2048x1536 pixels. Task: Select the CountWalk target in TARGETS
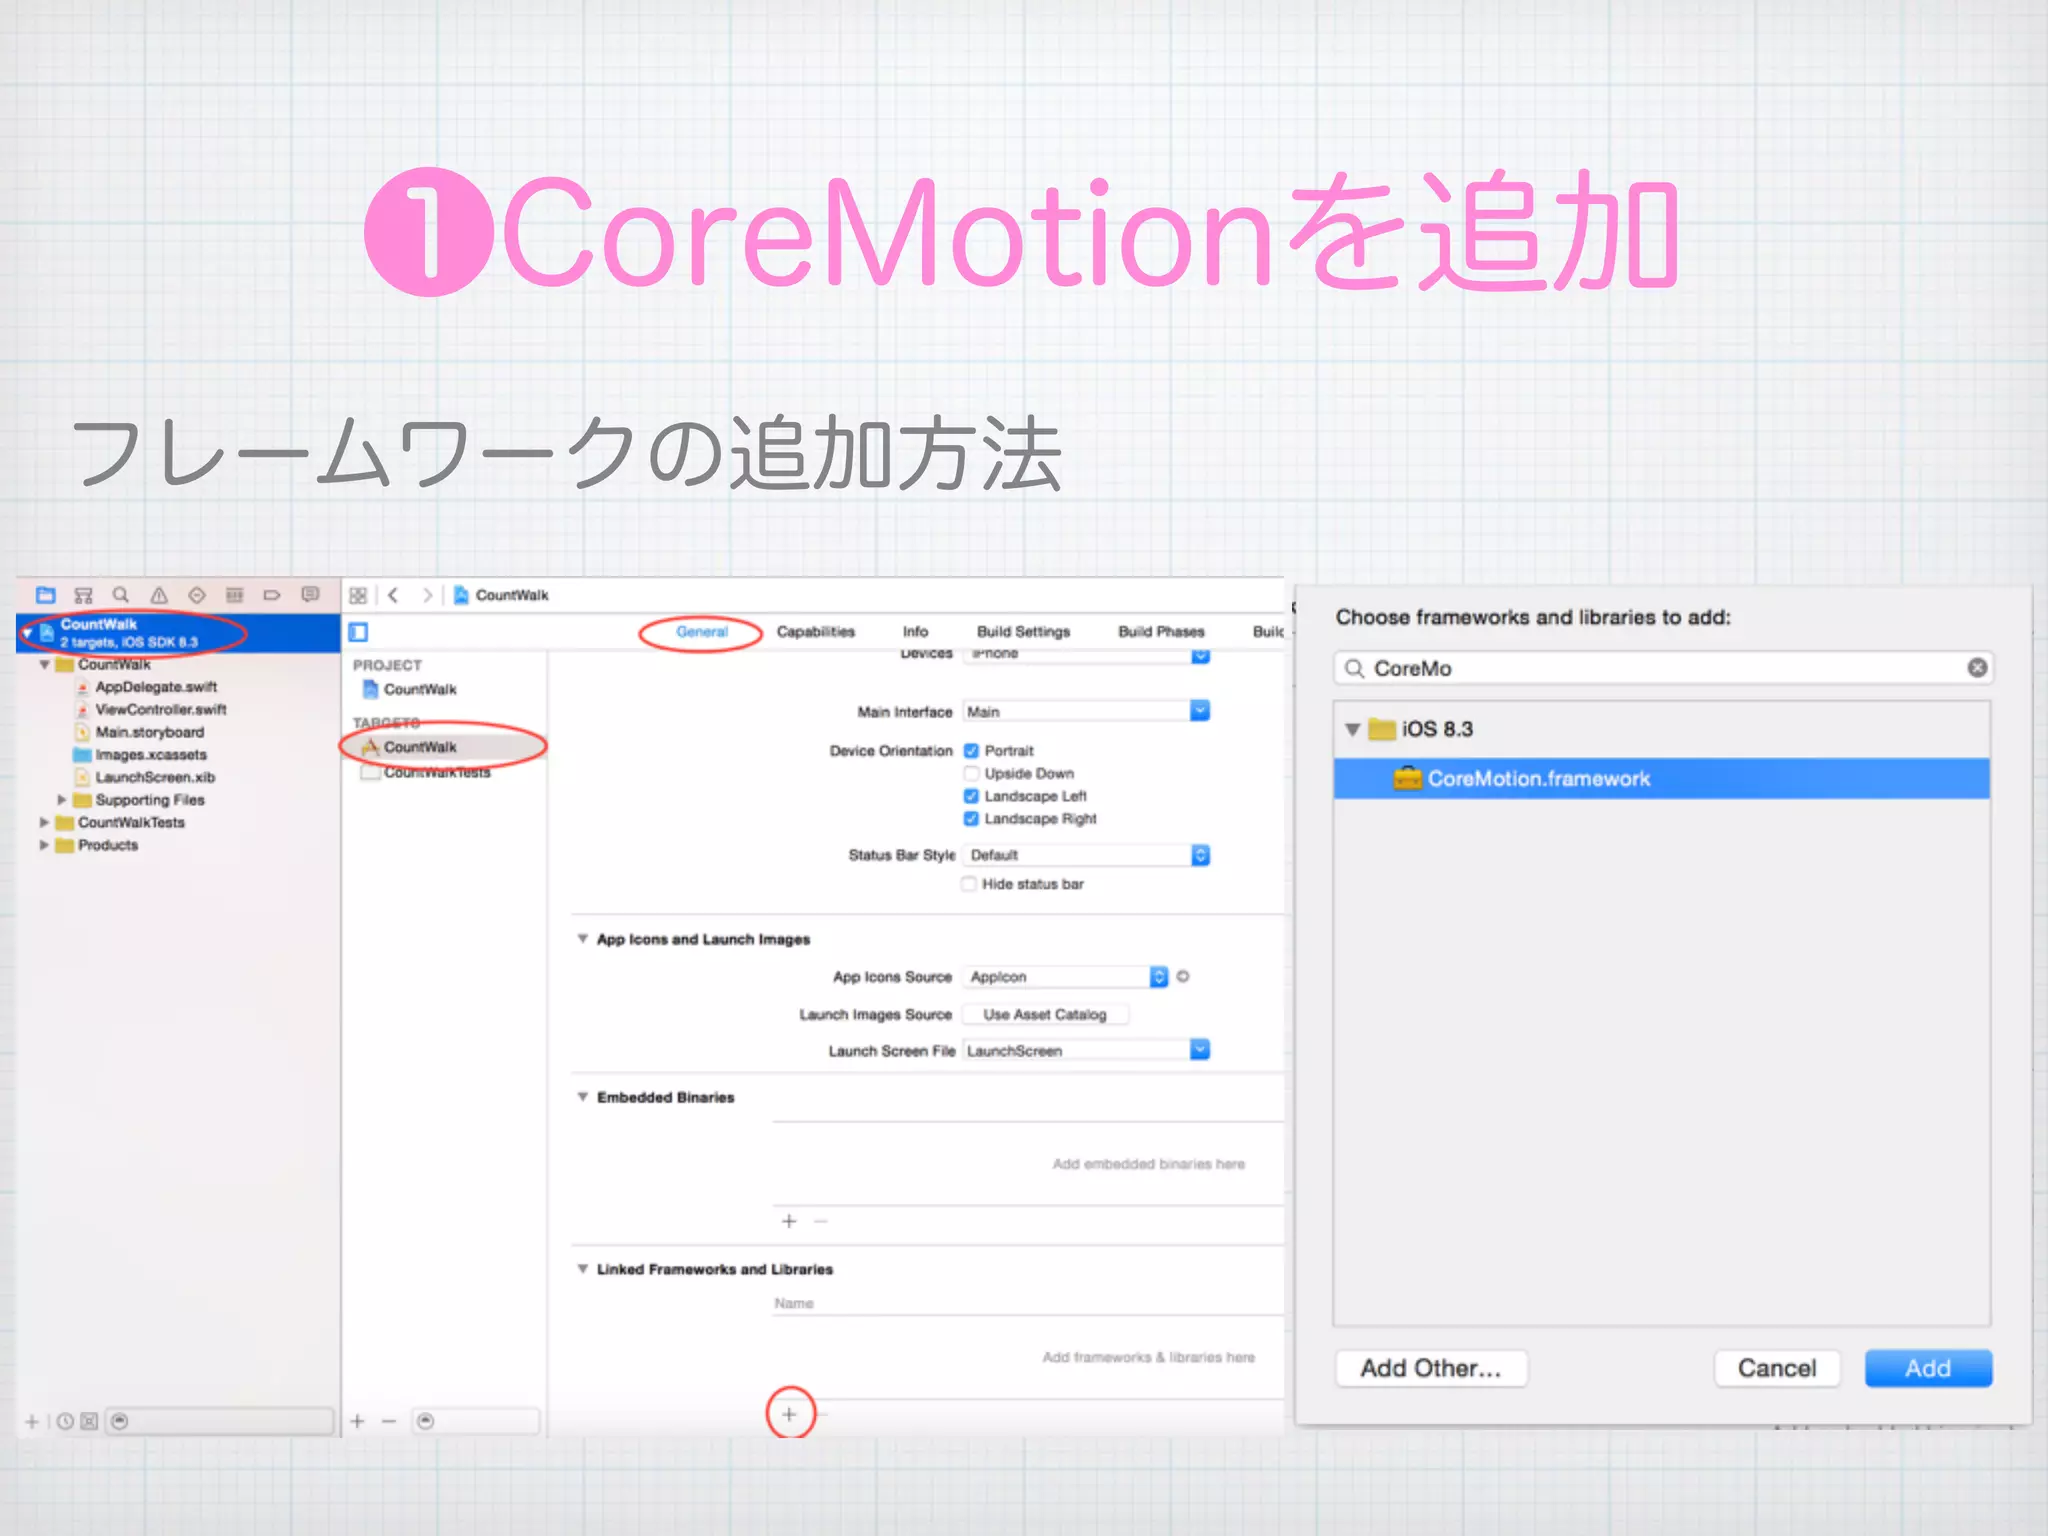[444, 747]
